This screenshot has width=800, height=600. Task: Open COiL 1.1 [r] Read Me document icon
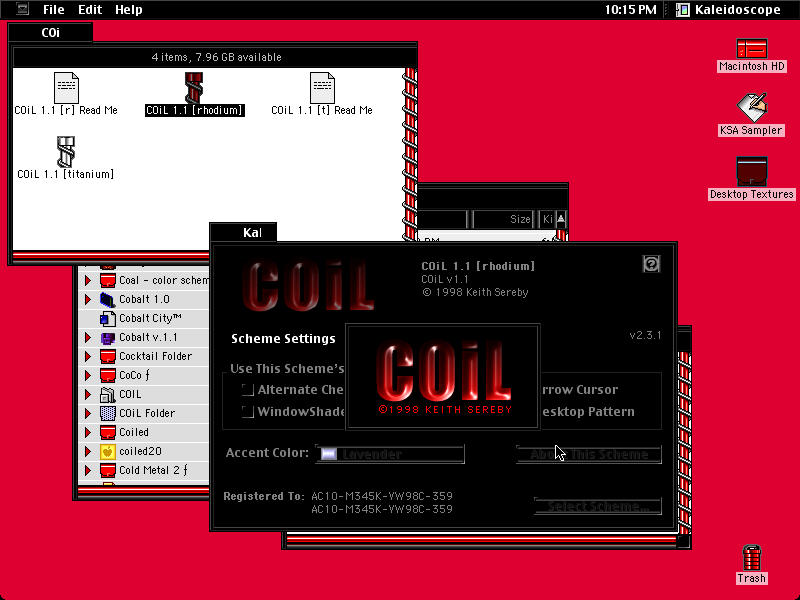(66, 88)
